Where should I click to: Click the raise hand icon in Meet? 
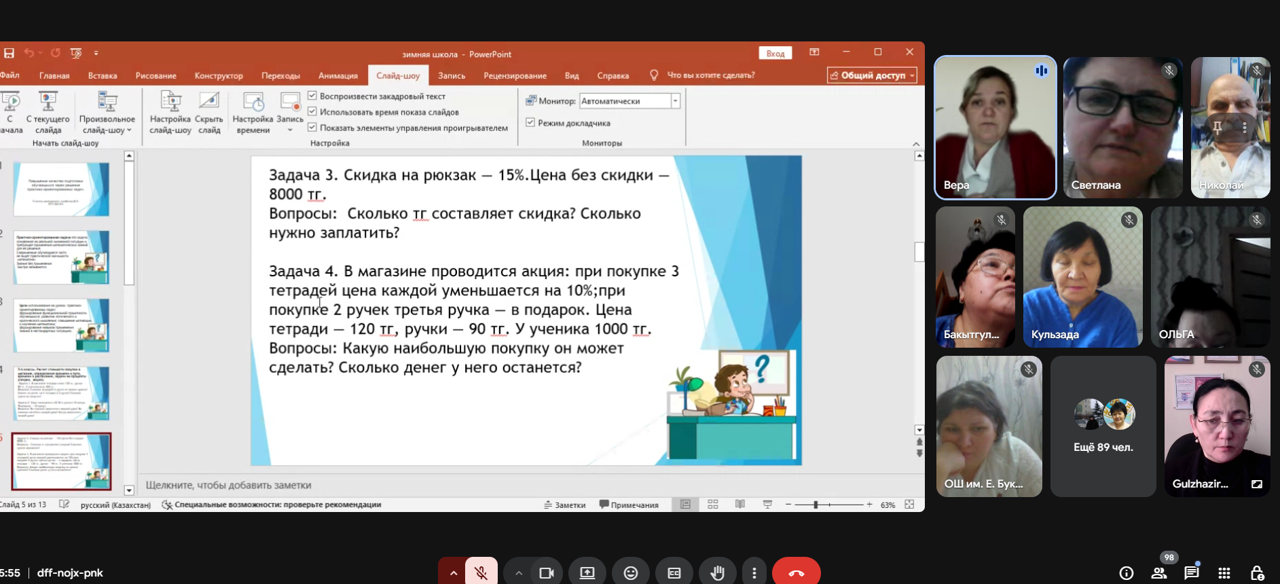(717, 573)
